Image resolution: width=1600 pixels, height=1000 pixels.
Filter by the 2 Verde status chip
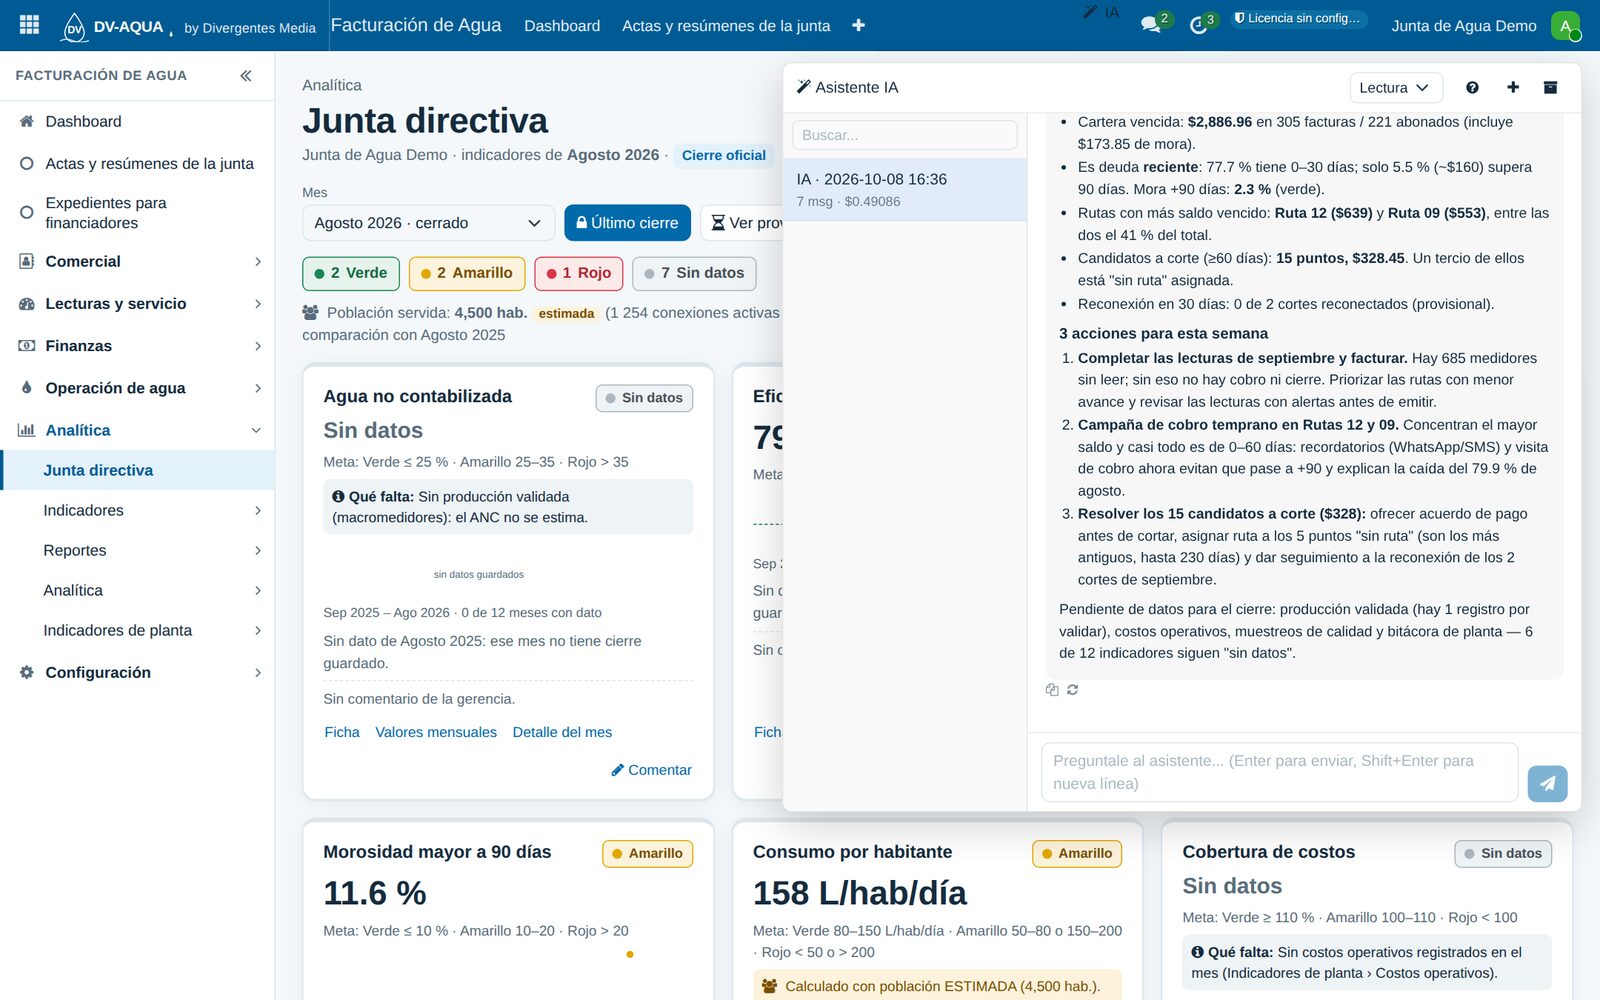tap(351, 273)
